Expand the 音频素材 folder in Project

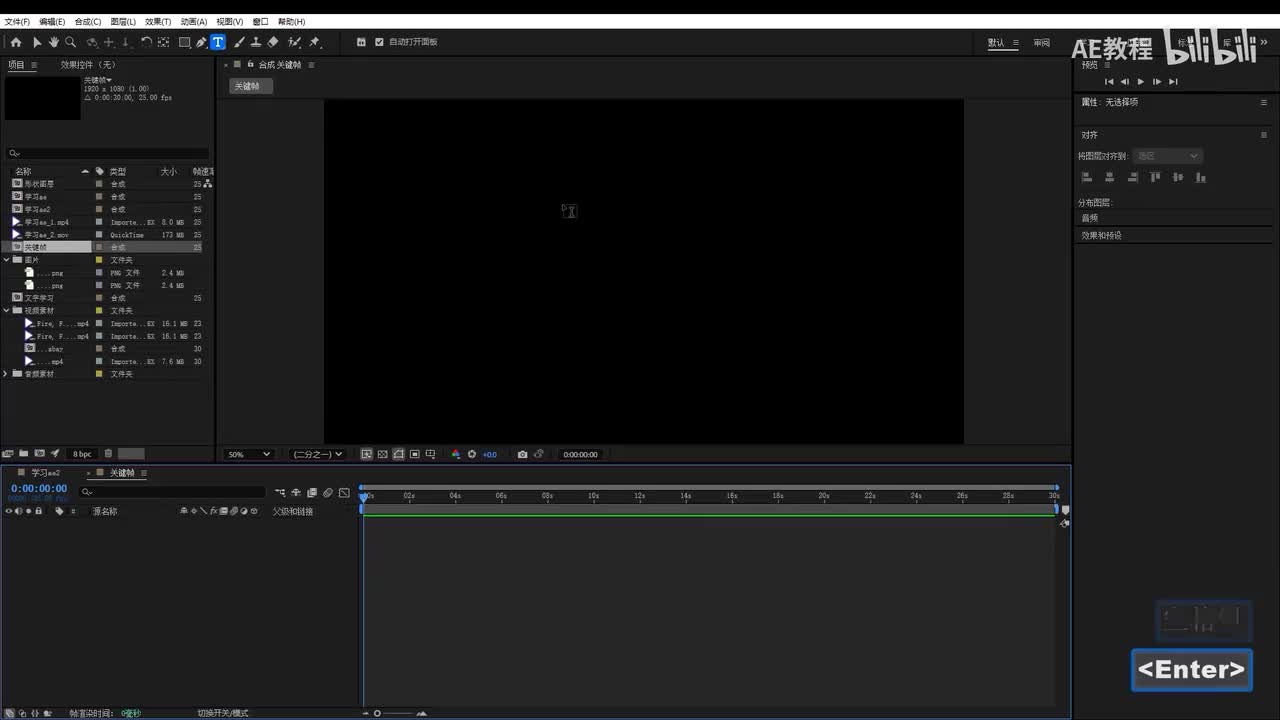pos(6,374)
